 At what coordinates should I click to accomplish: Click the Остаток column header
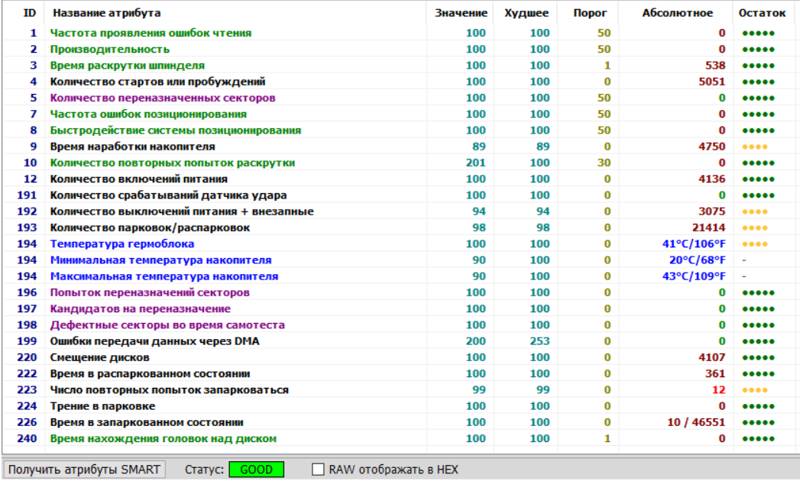coord(762,13)
